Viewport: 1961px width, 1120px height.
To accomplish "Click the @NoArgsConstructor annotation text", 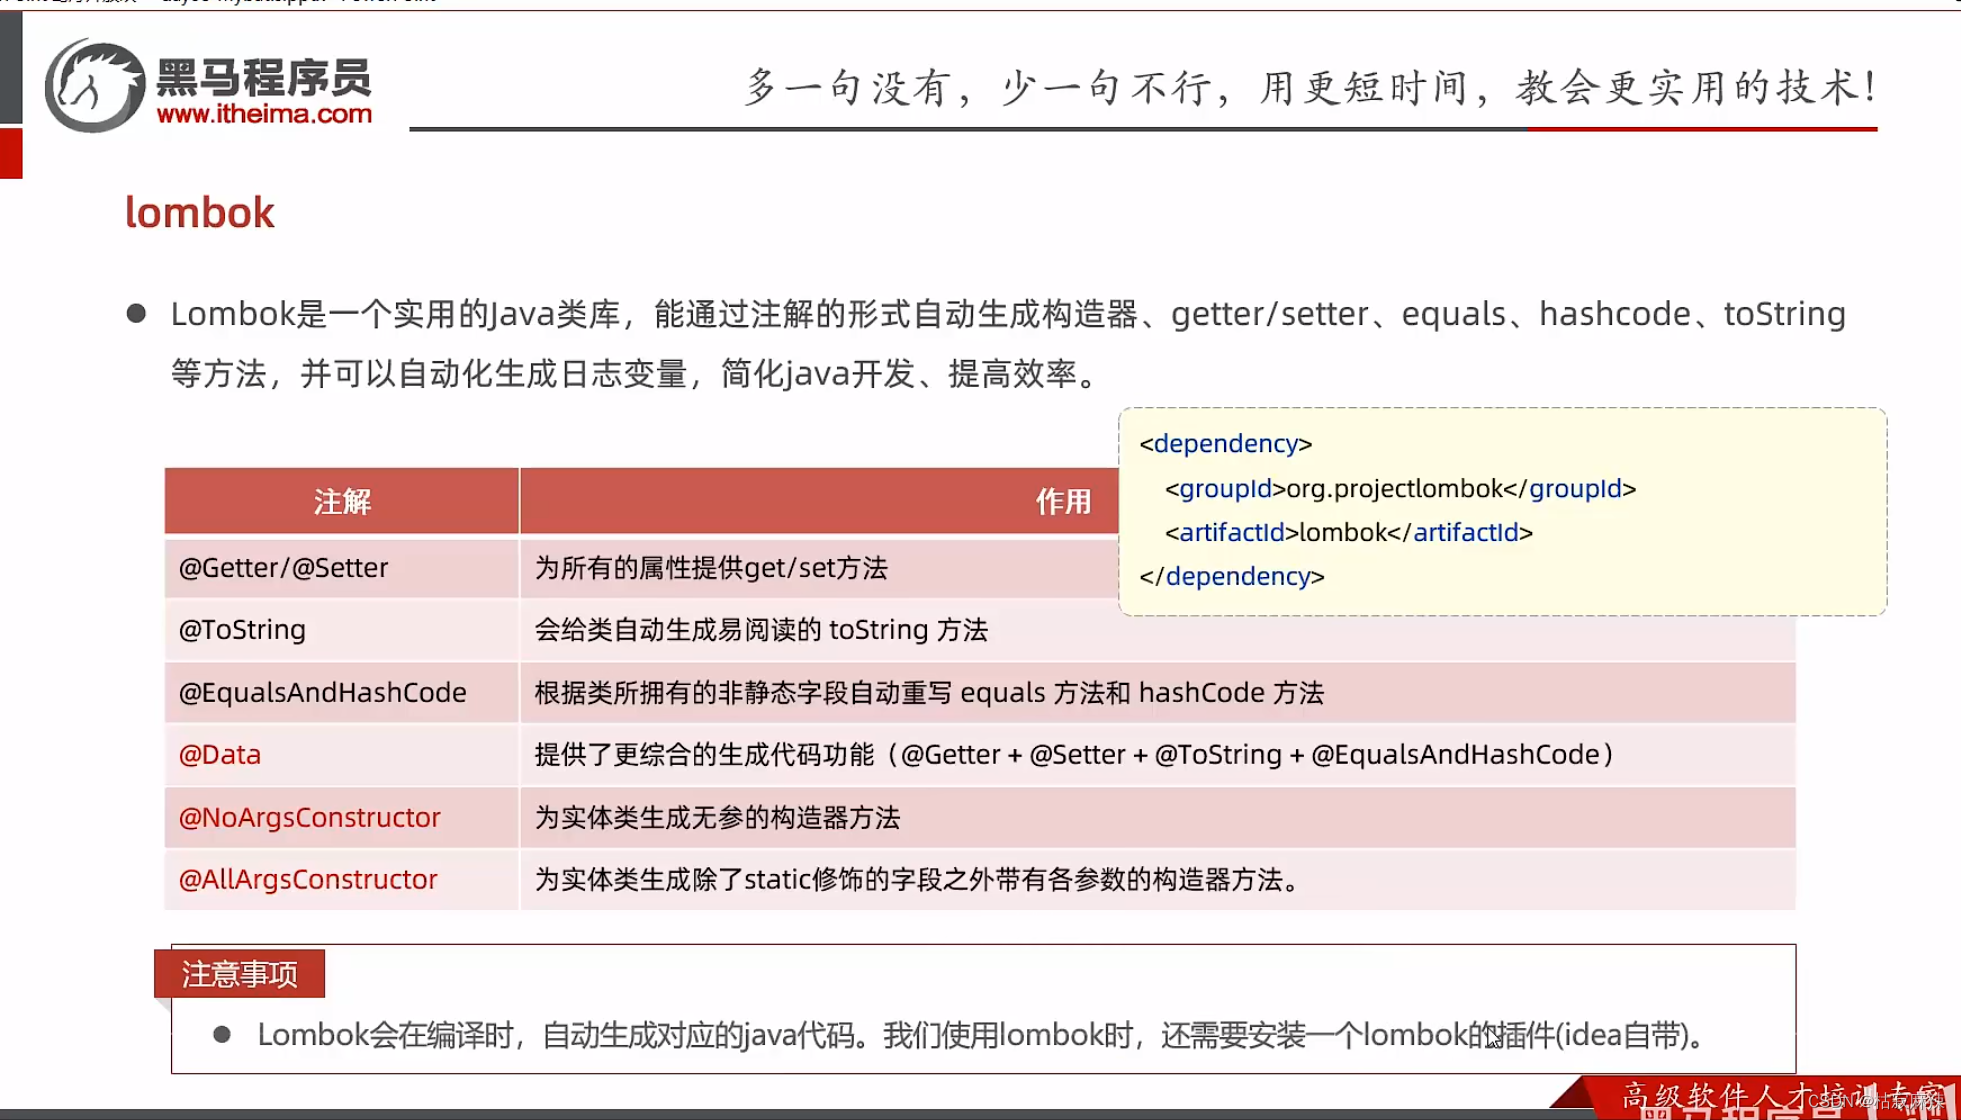I will [310, 817].
